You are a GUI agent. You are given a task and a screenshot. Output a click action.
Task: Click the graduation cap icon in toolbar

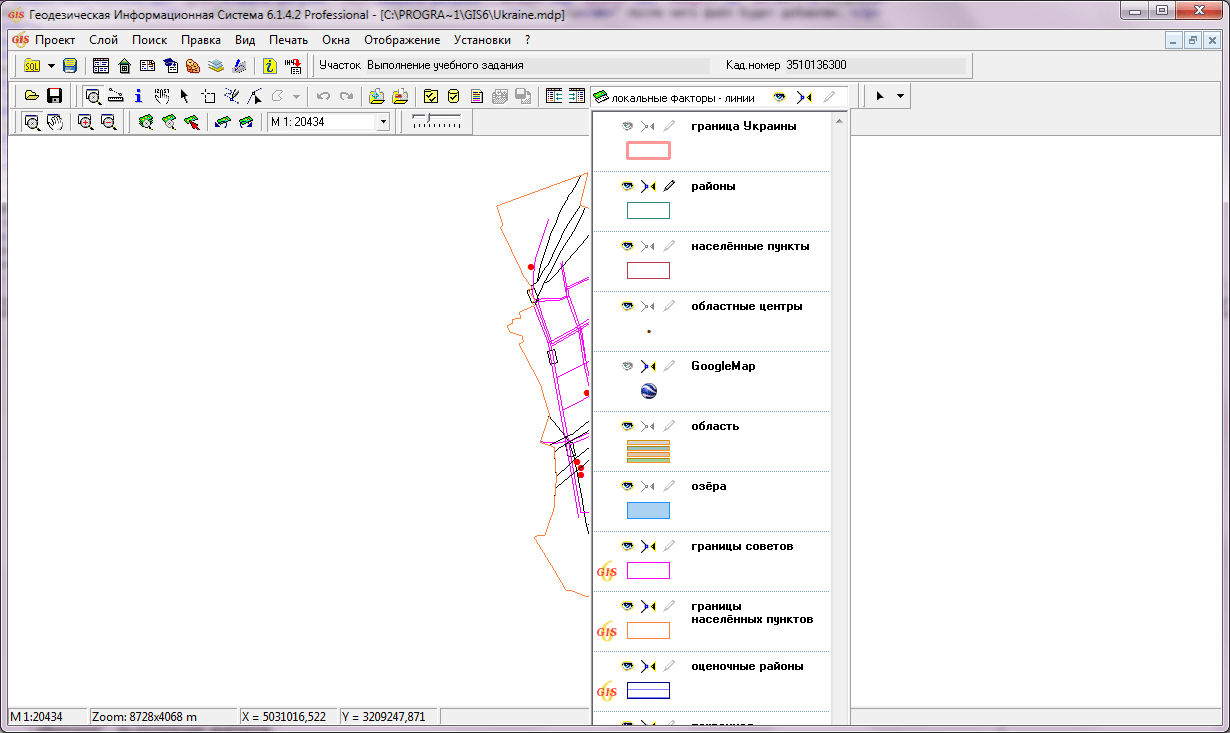click(x=170, y=66)
